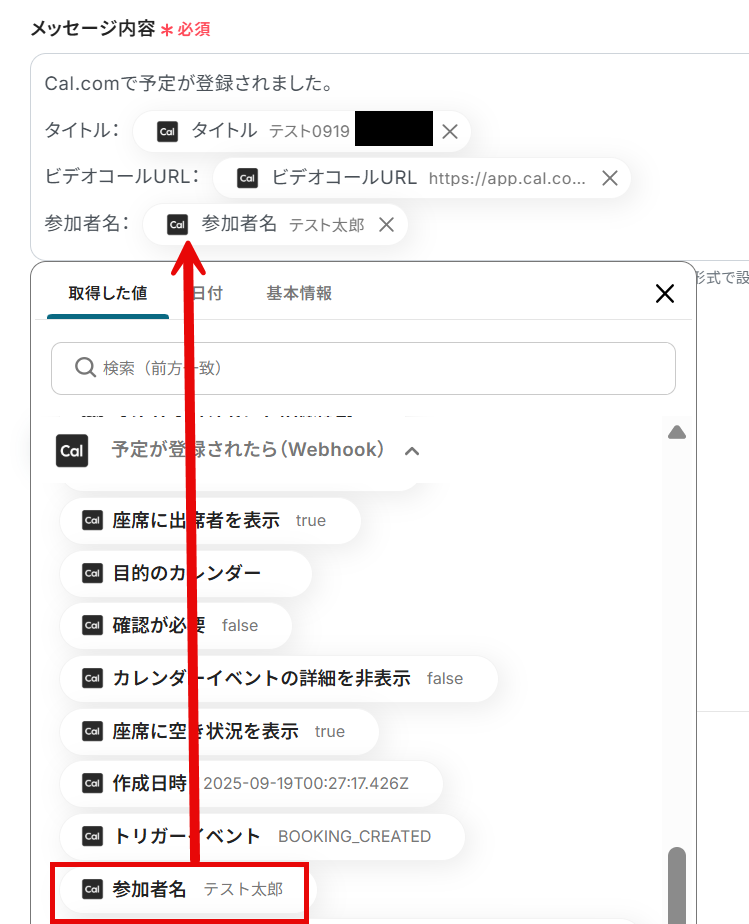Click the Cal.comで予定が登録されました text line

tap(190, 83)
